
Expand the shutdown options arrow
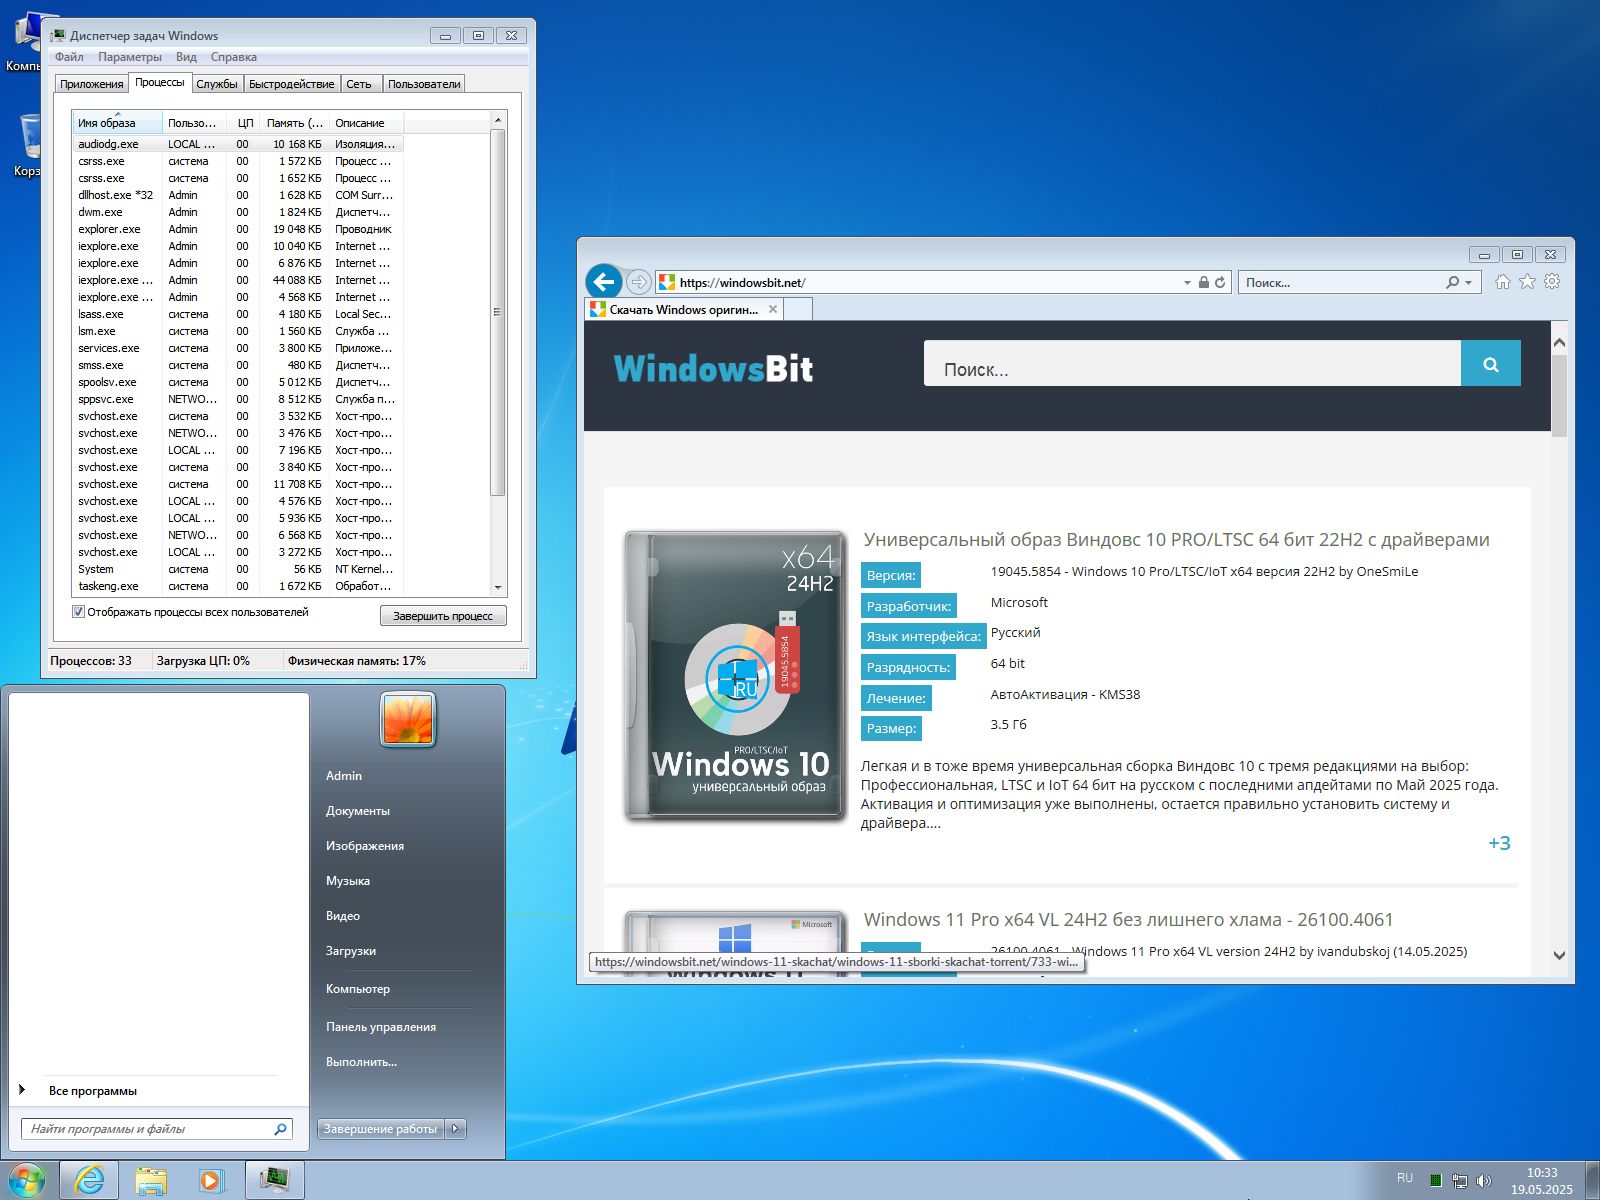(x=455, y=1129)
